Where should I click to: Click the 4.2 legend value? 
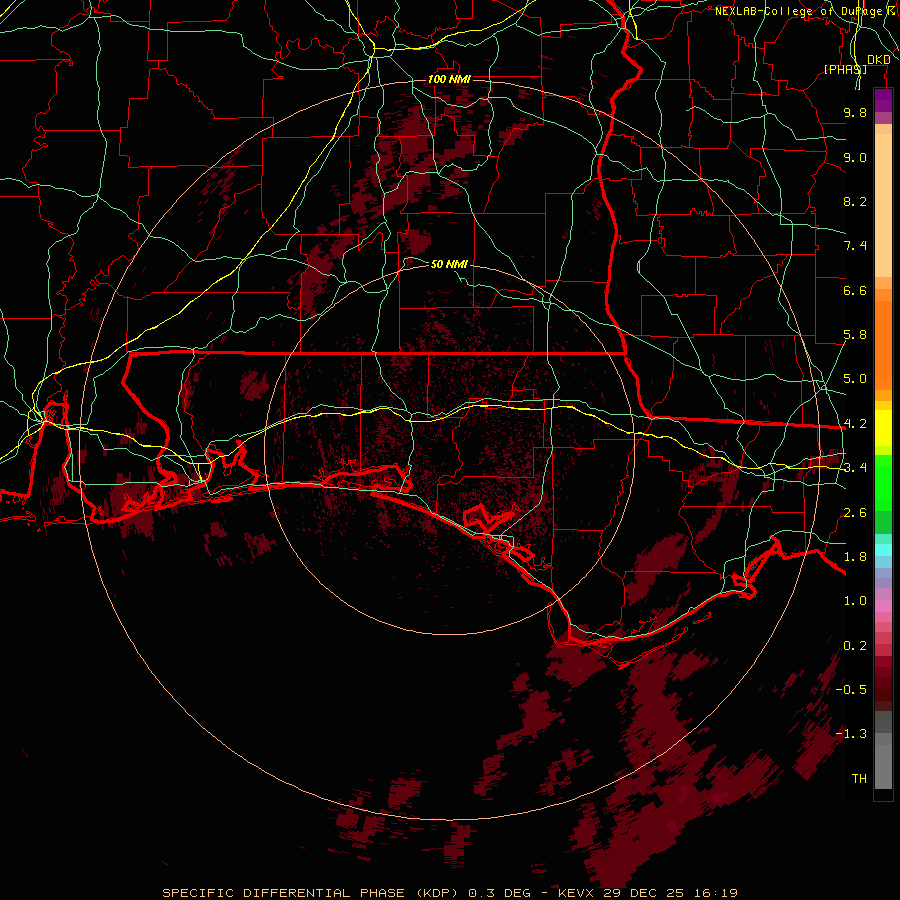(855, 424)
